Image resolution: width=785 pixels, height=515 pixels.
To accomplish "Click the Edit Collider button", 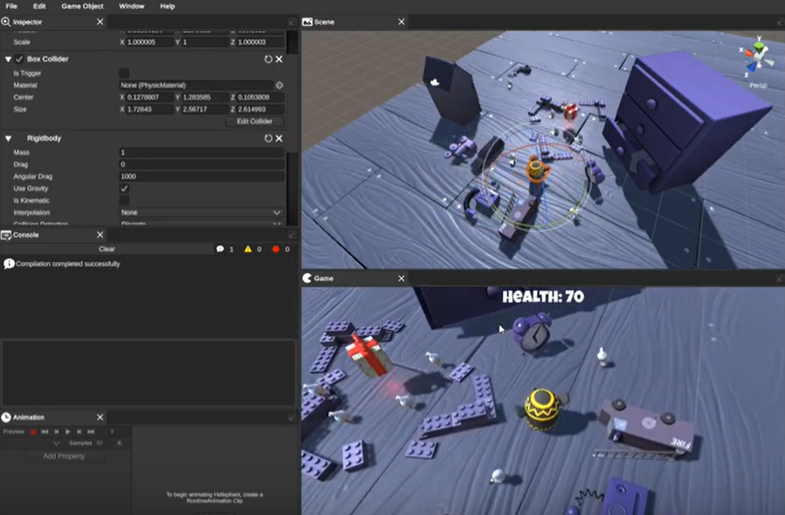I will click(253, 121).
